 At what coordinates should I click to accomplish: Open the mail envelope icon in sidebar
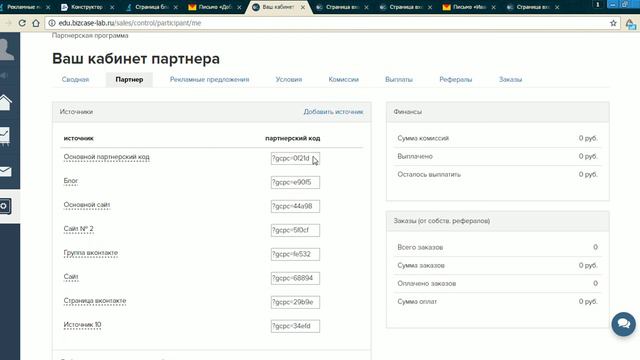click(5, 171)
